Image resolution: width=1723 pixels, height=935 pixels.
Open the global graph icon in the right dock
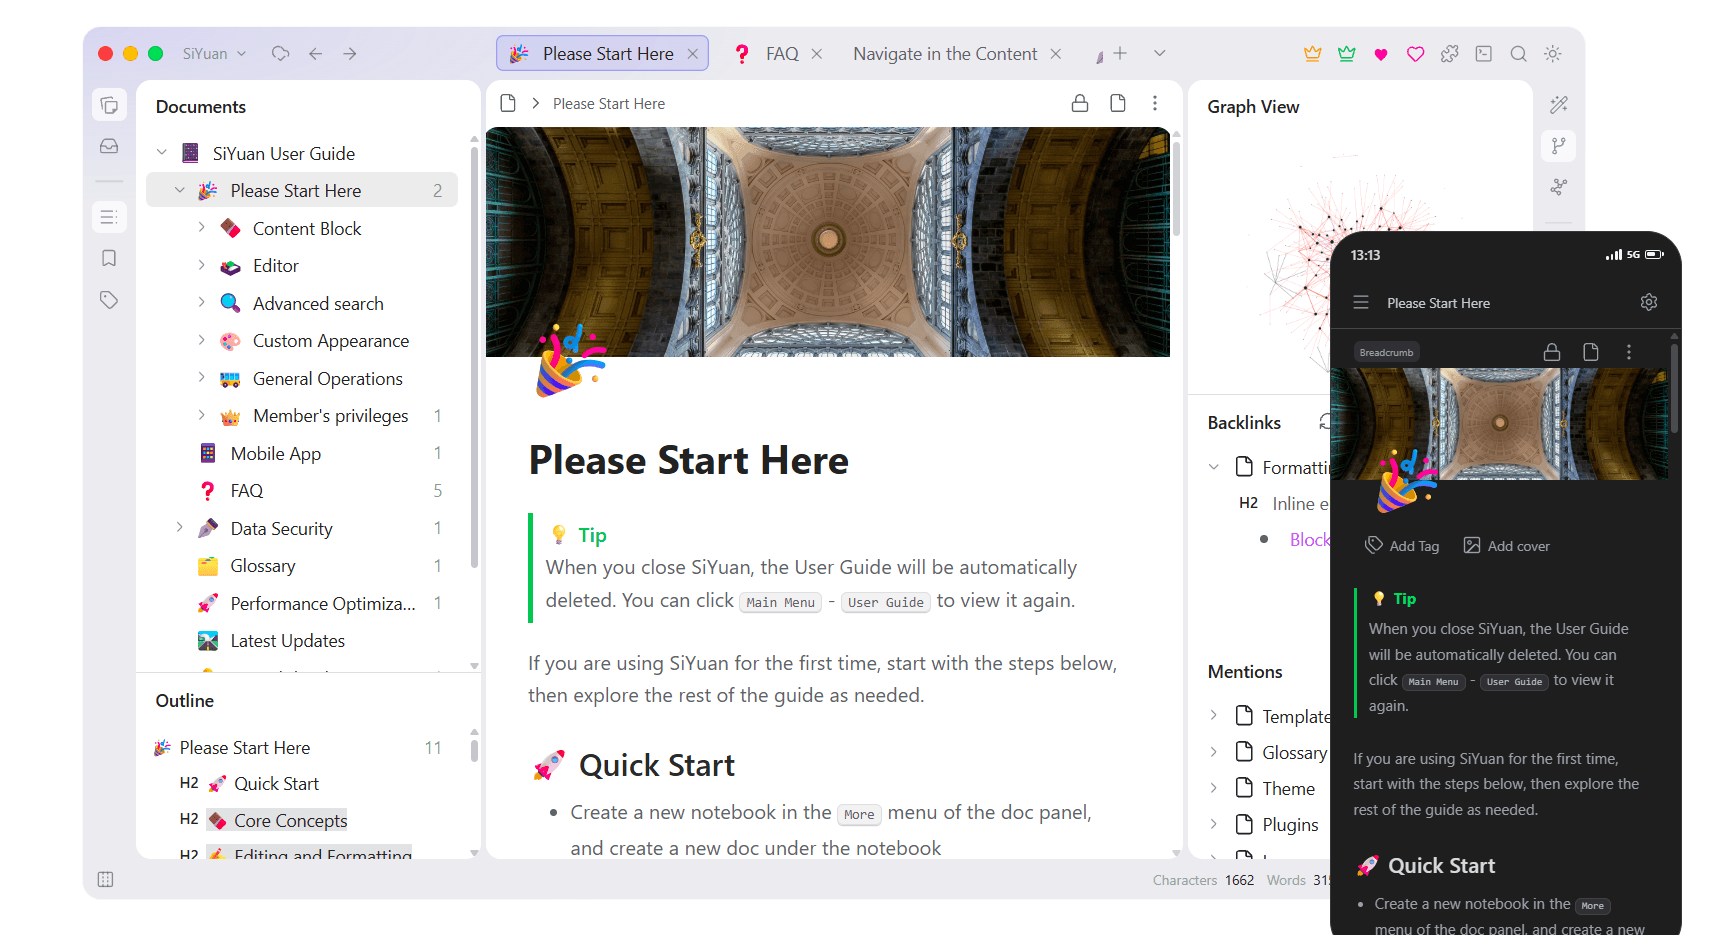pyautogui.click(x=1559, y=187)
